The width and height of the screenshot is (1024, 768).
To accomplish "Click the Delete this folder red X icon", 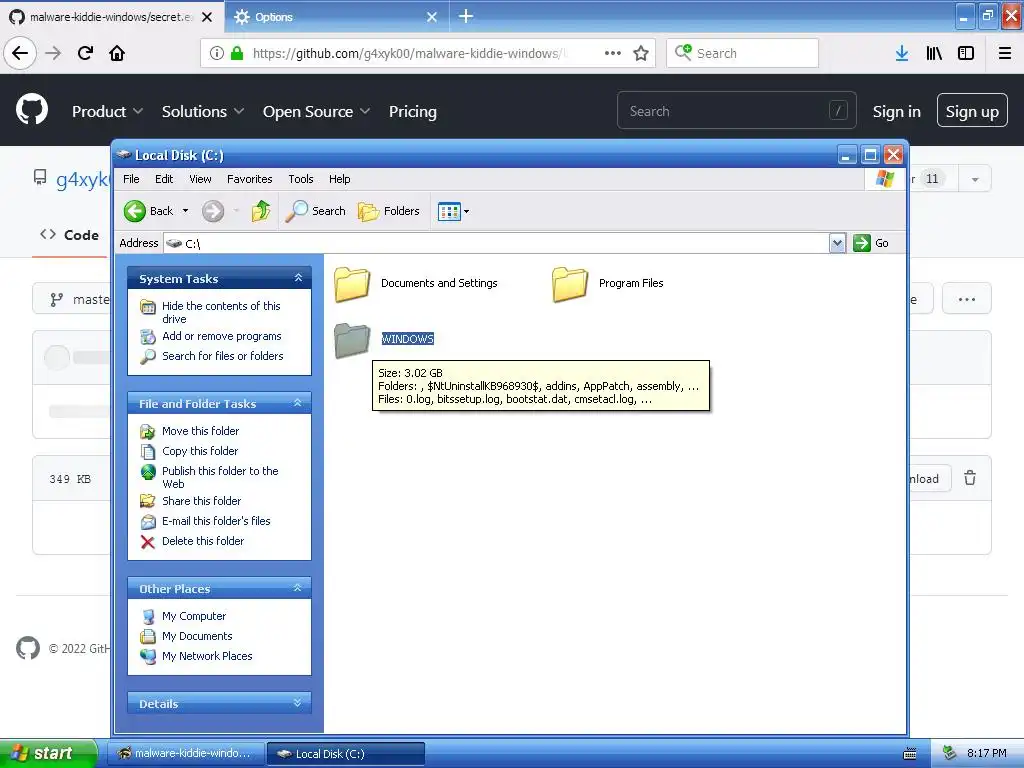I will [x=148, y=542].
